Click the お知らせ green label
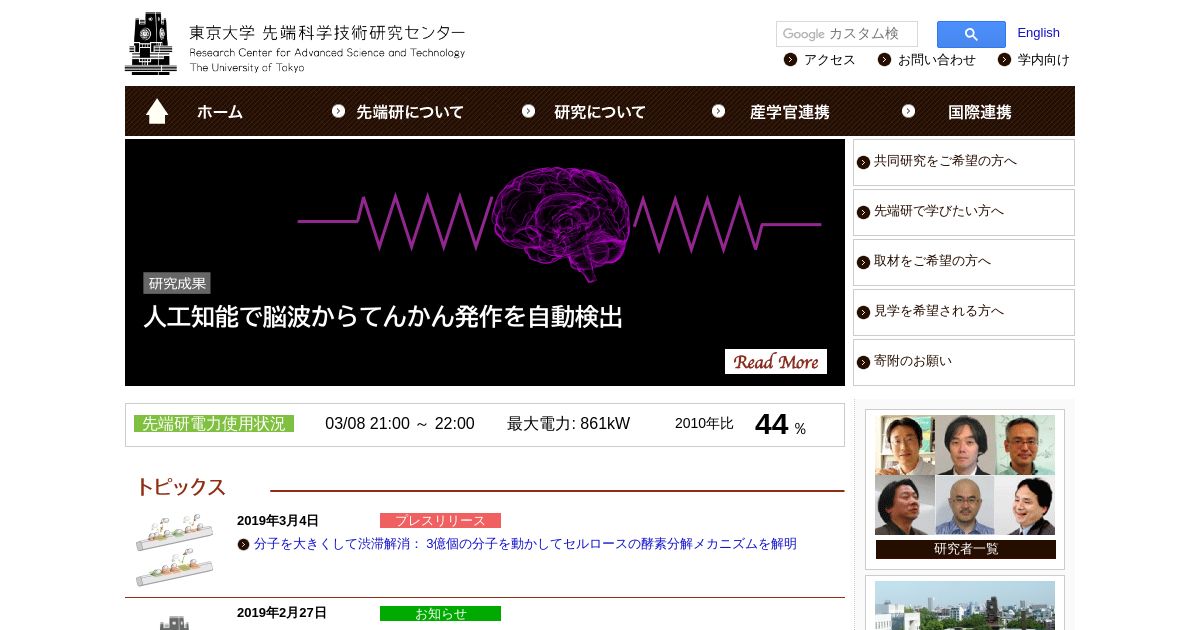 point(440,614)
